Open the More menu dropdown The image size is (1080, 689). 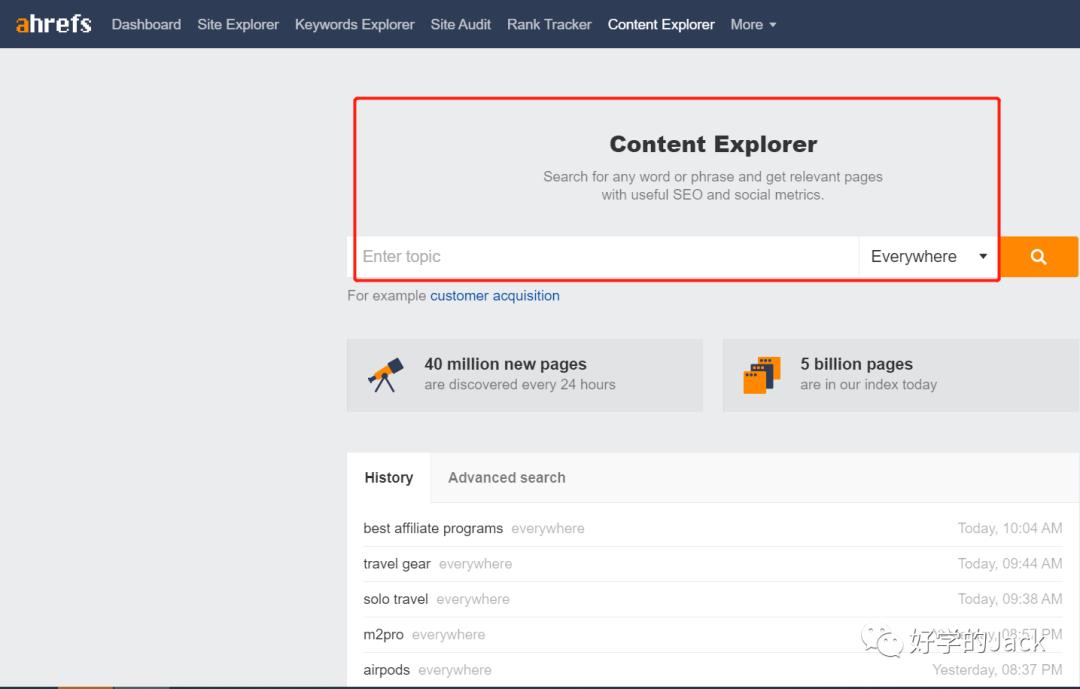(x=753, y=24)
